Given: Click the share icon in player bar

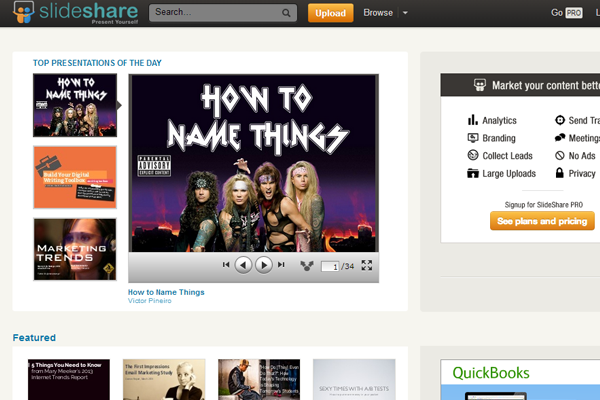Looking at the screenshot, I should pos(307,265).
